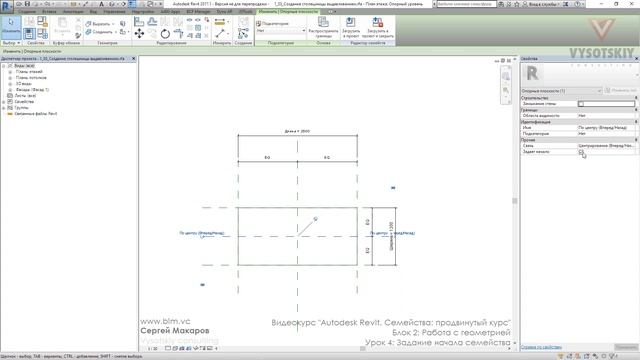Click the vertical scrollbar of drawing area
Screen dimensions: 640x360
click(515, 201)
